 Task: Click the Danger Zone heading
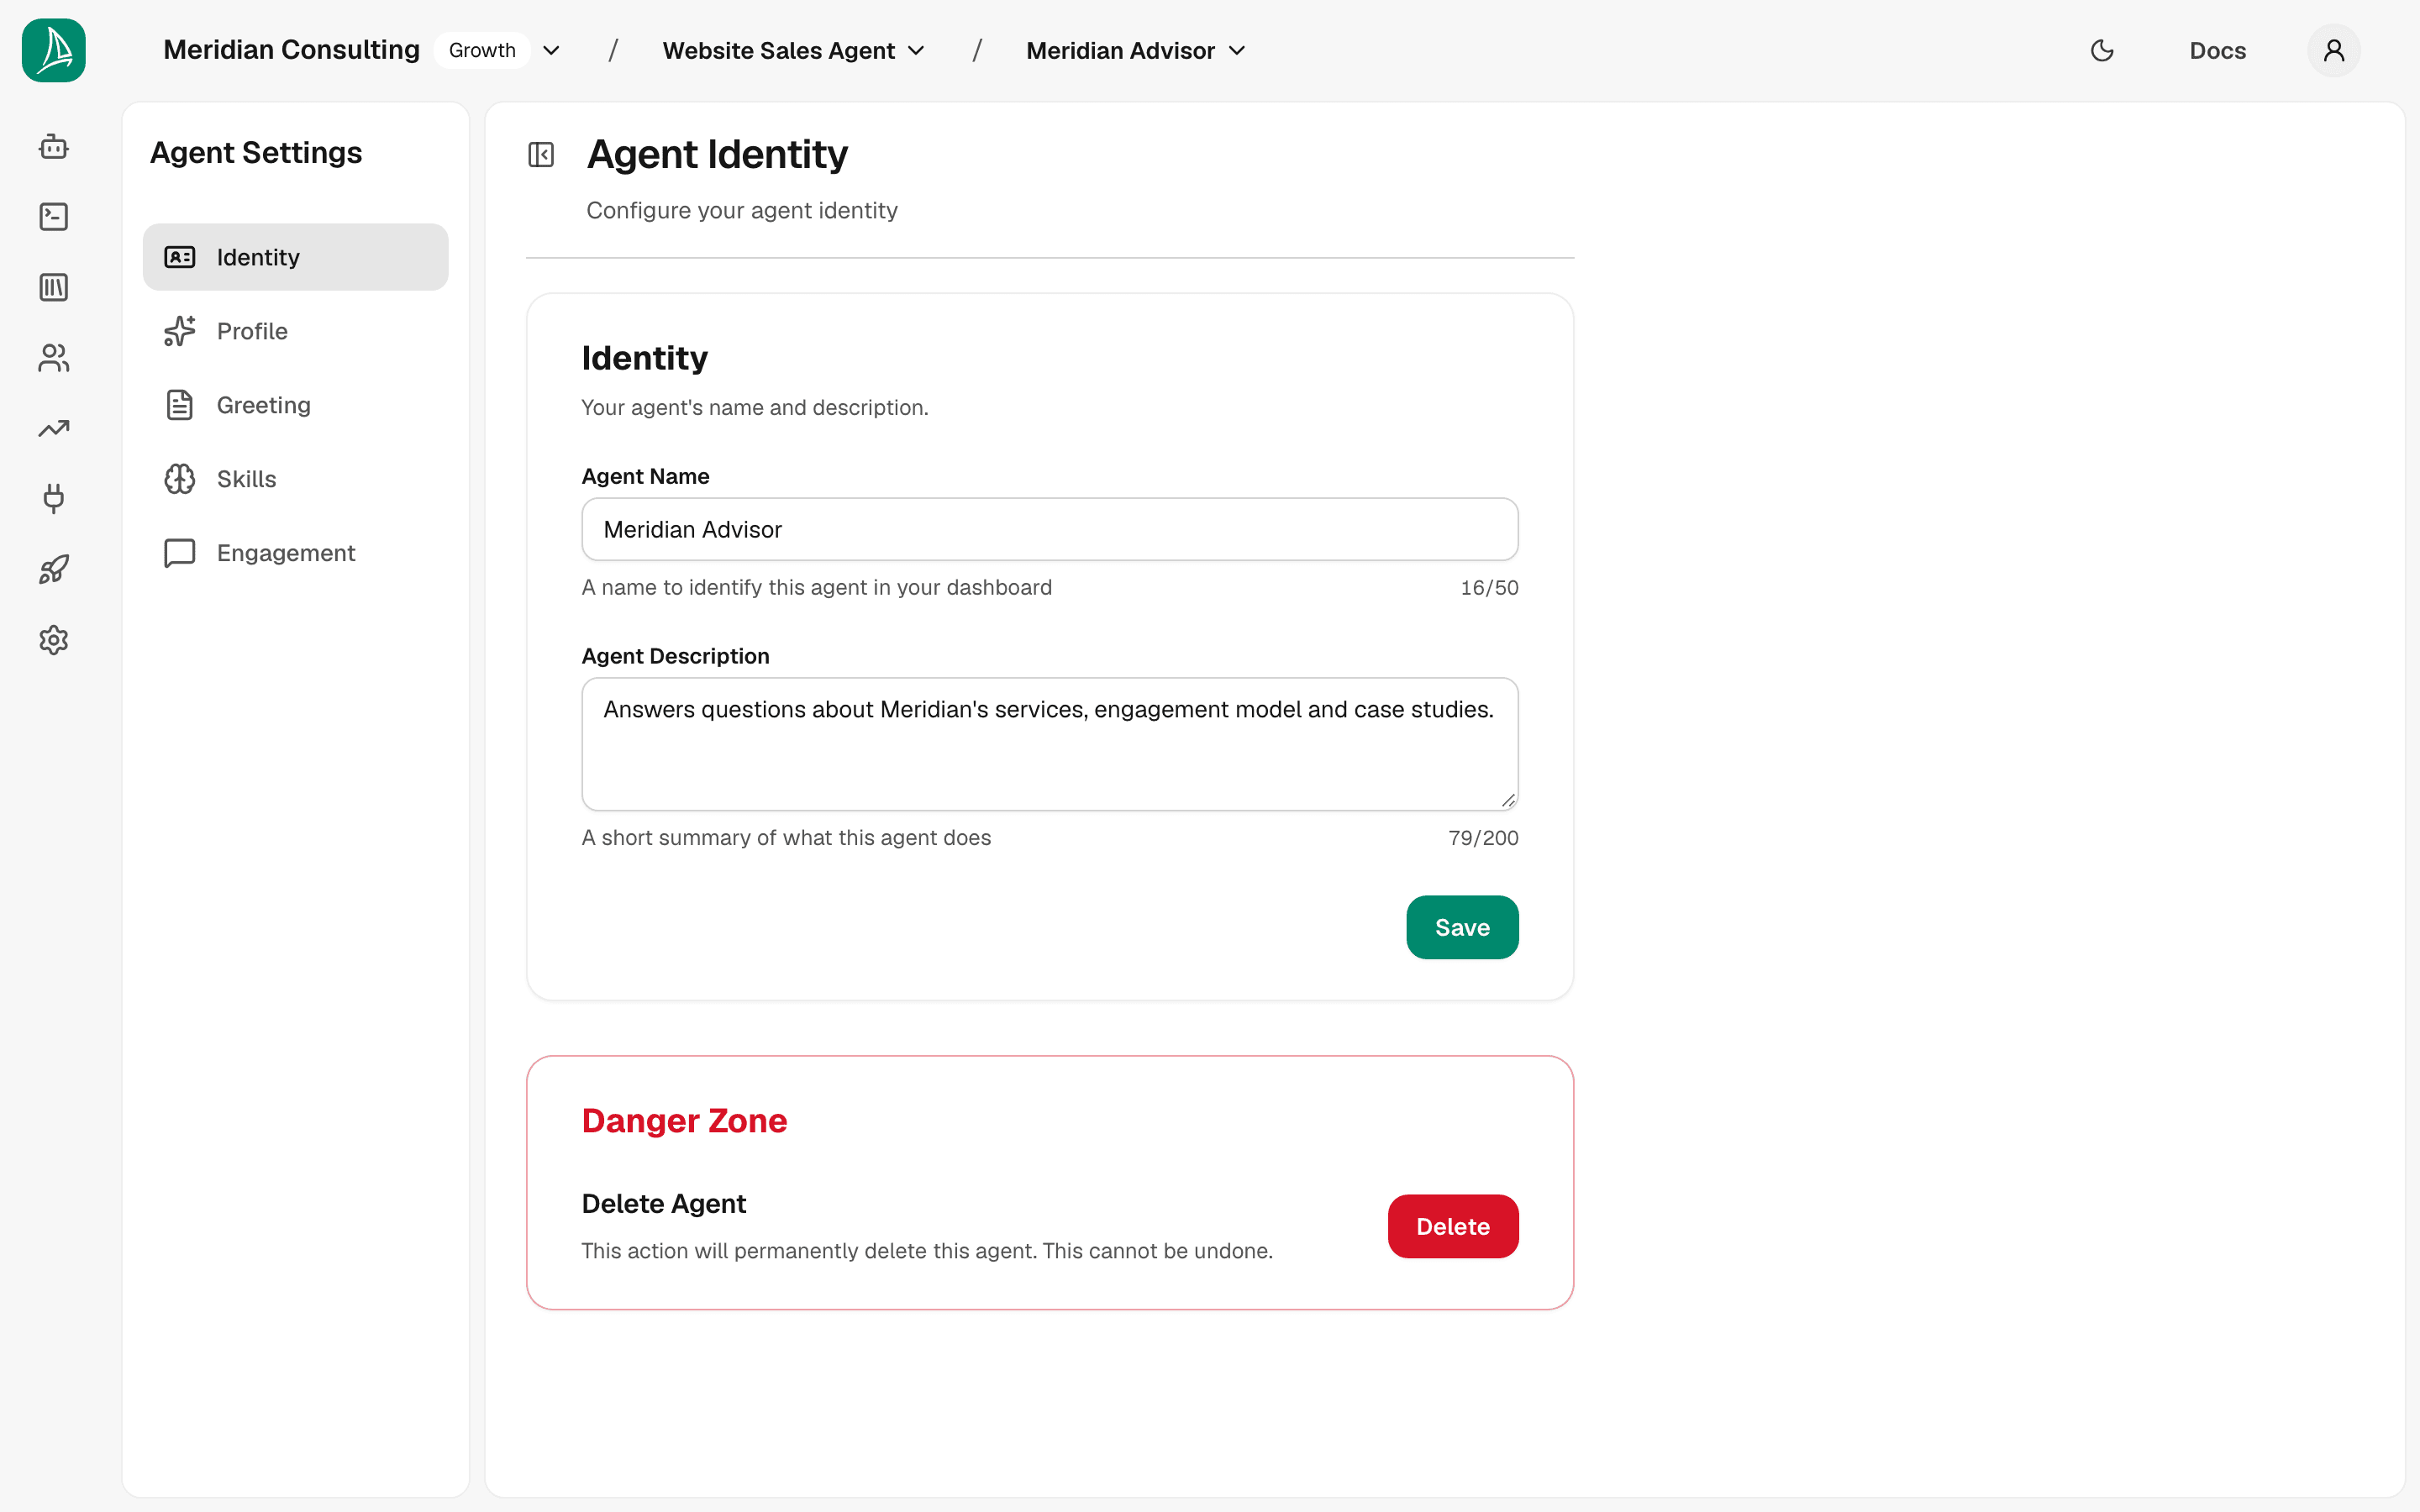coord(684,1121)
